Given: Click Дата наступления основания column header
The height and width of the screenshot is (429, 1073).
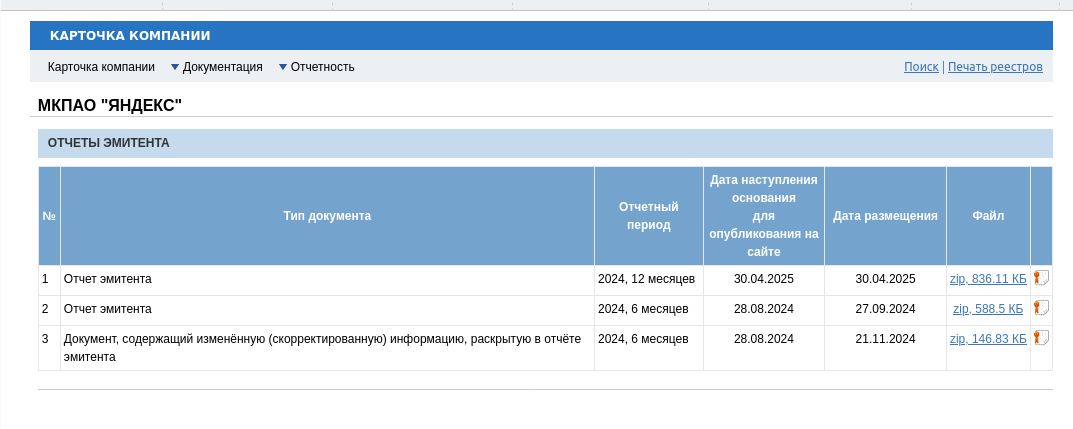Looking at the screenshot, I should point(764,216).
